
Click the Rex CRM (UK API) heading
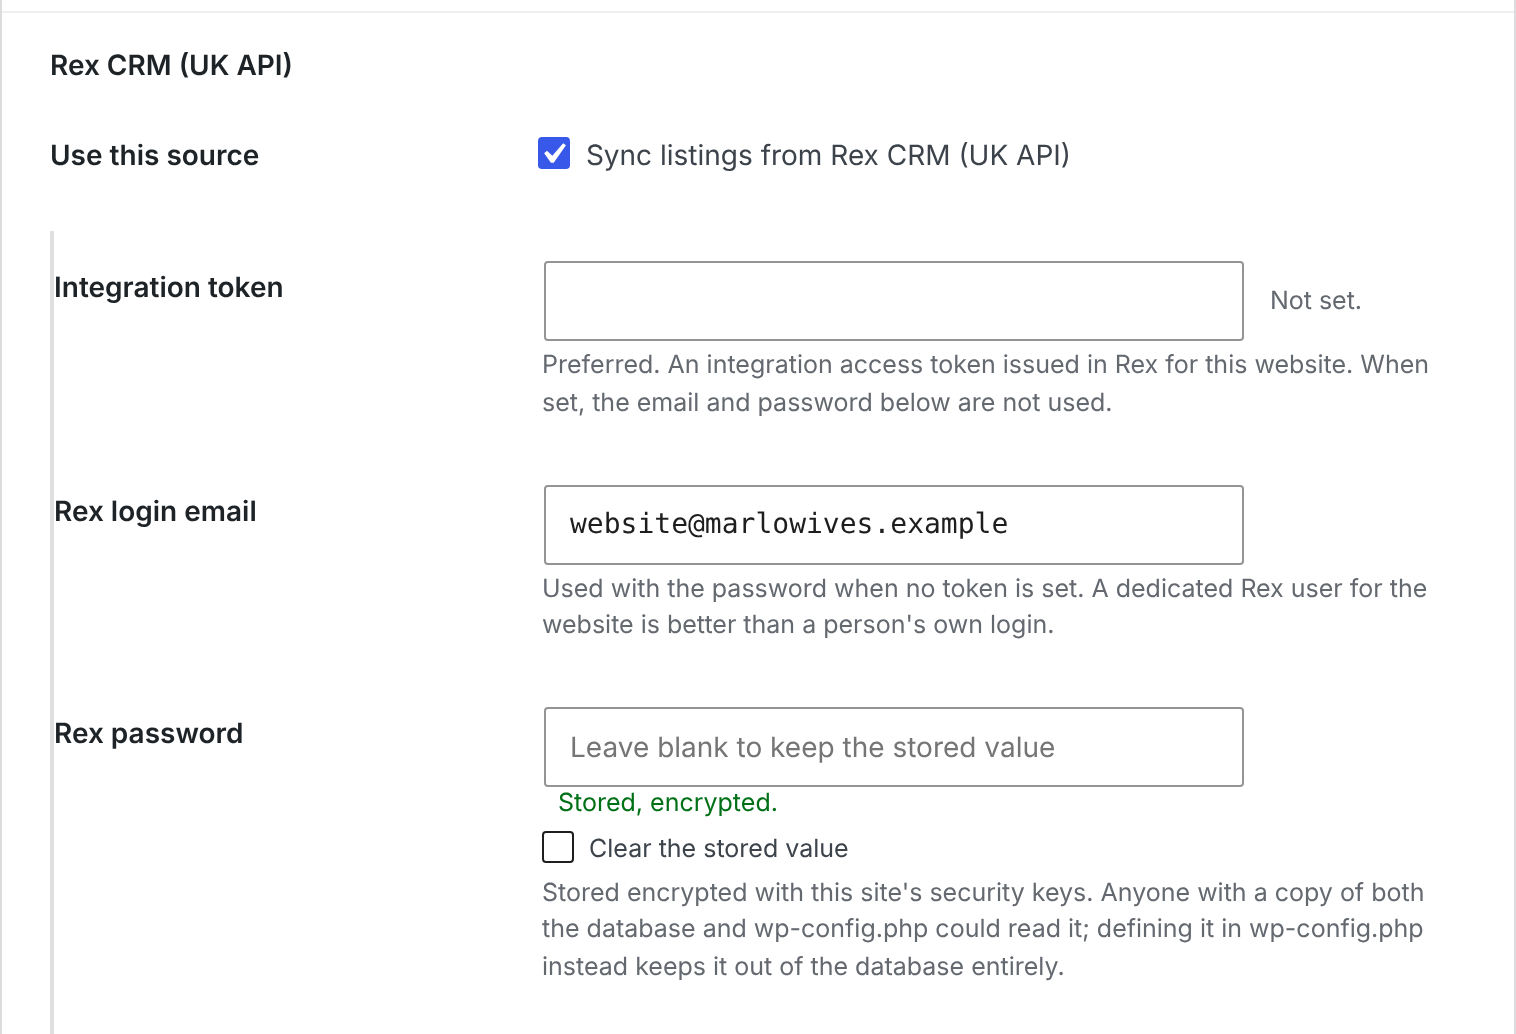click(171, 65)
